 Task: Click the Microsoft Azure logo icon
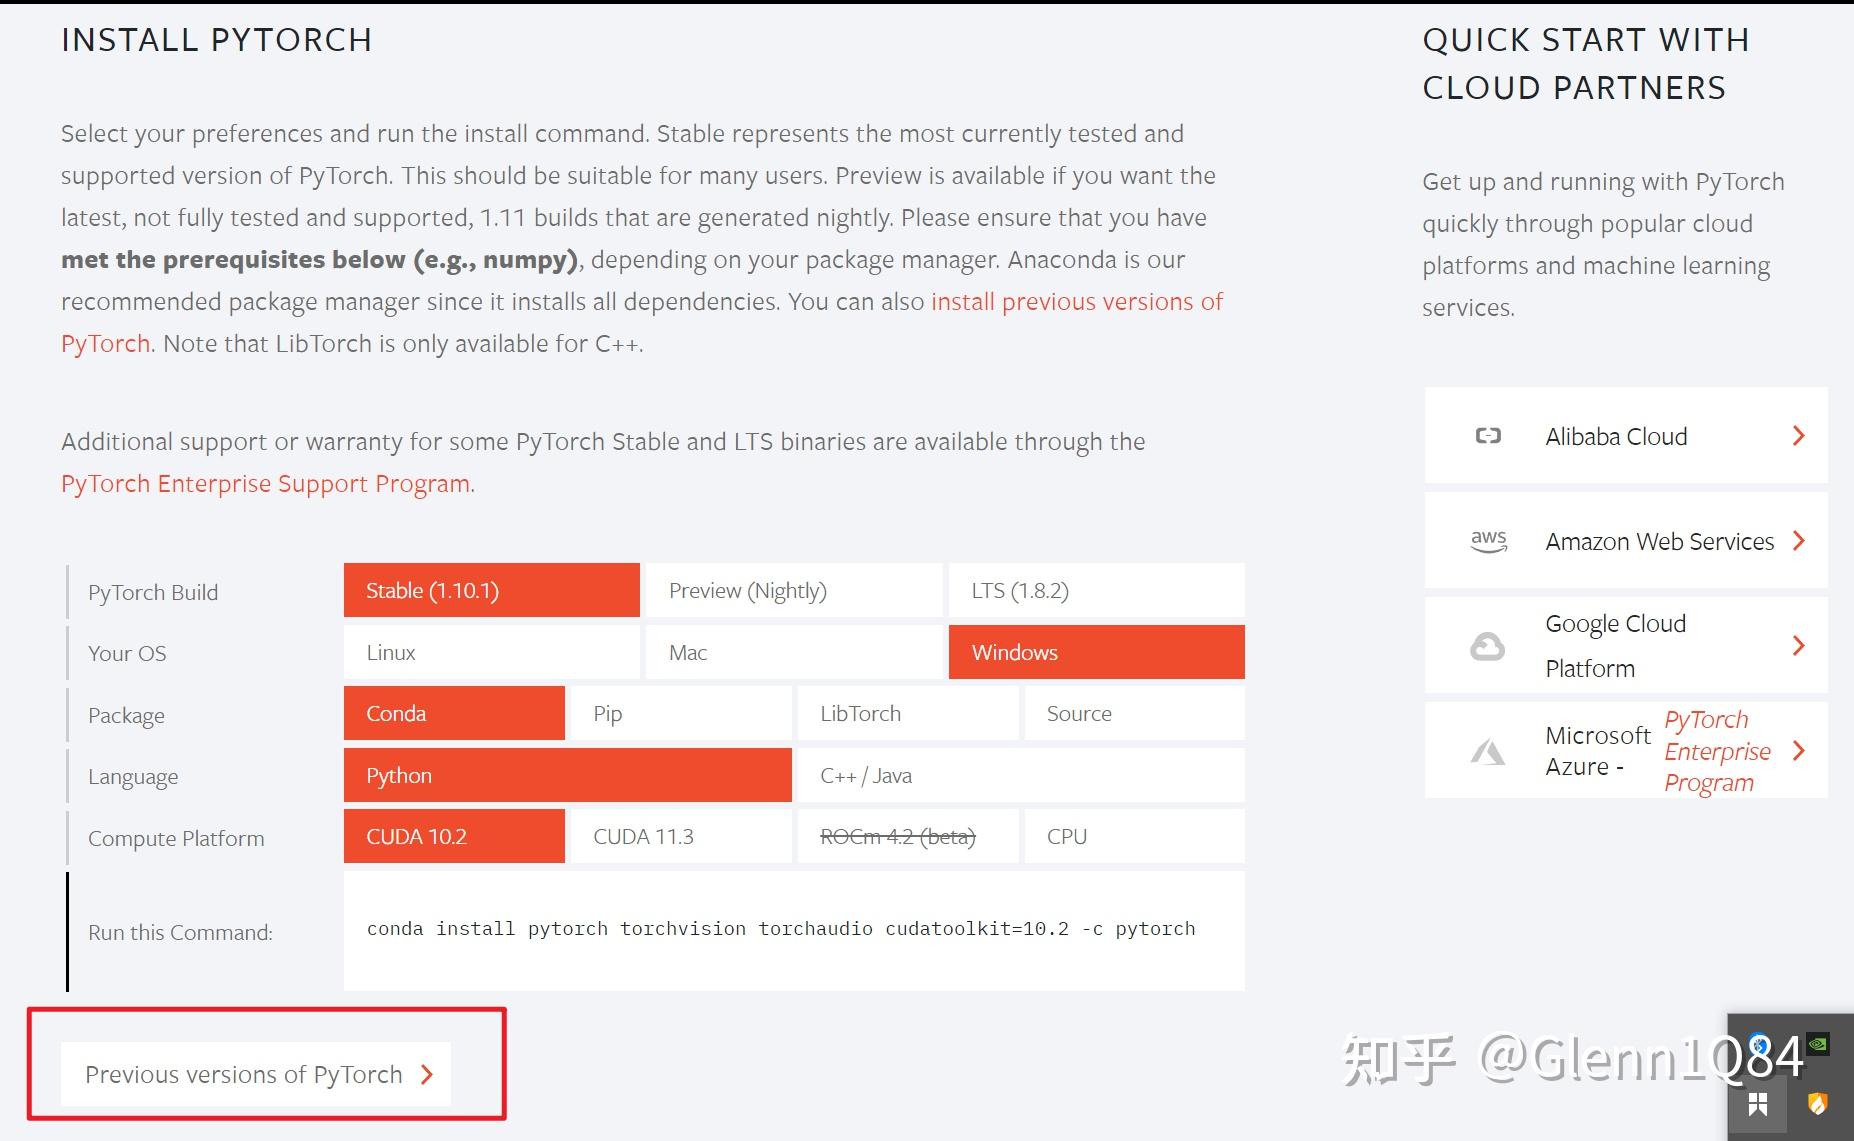coord(1488,751)
